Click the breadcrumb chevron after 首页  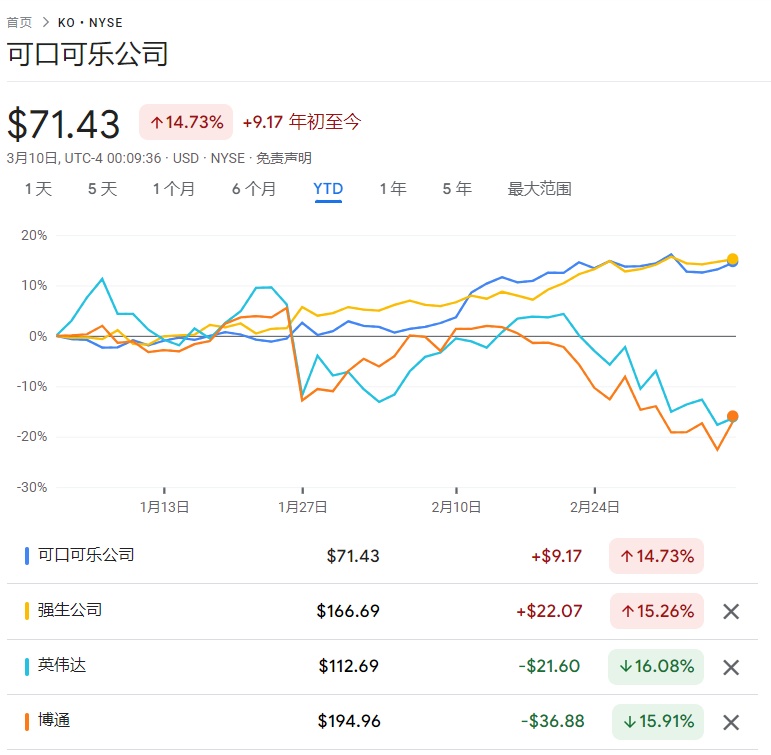click(x=46, y=22)
